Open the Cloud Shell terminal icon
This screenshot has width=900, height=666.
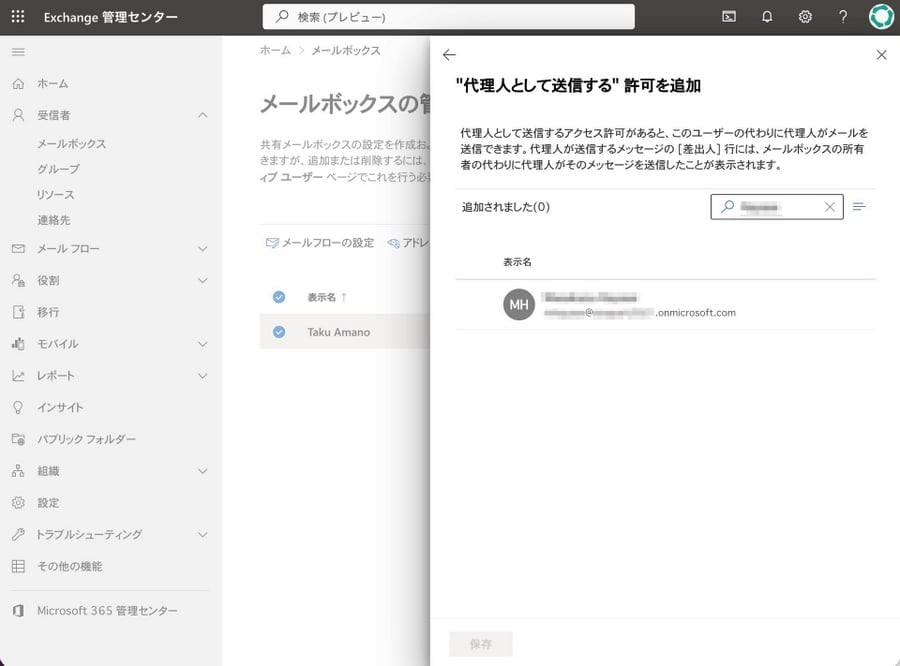coord(730,17)
